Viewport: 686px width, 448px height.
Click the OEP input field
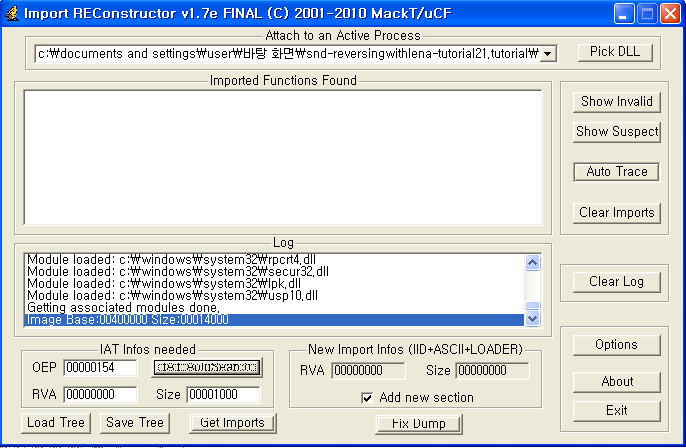pyautogui.click(x=100, y=368)
